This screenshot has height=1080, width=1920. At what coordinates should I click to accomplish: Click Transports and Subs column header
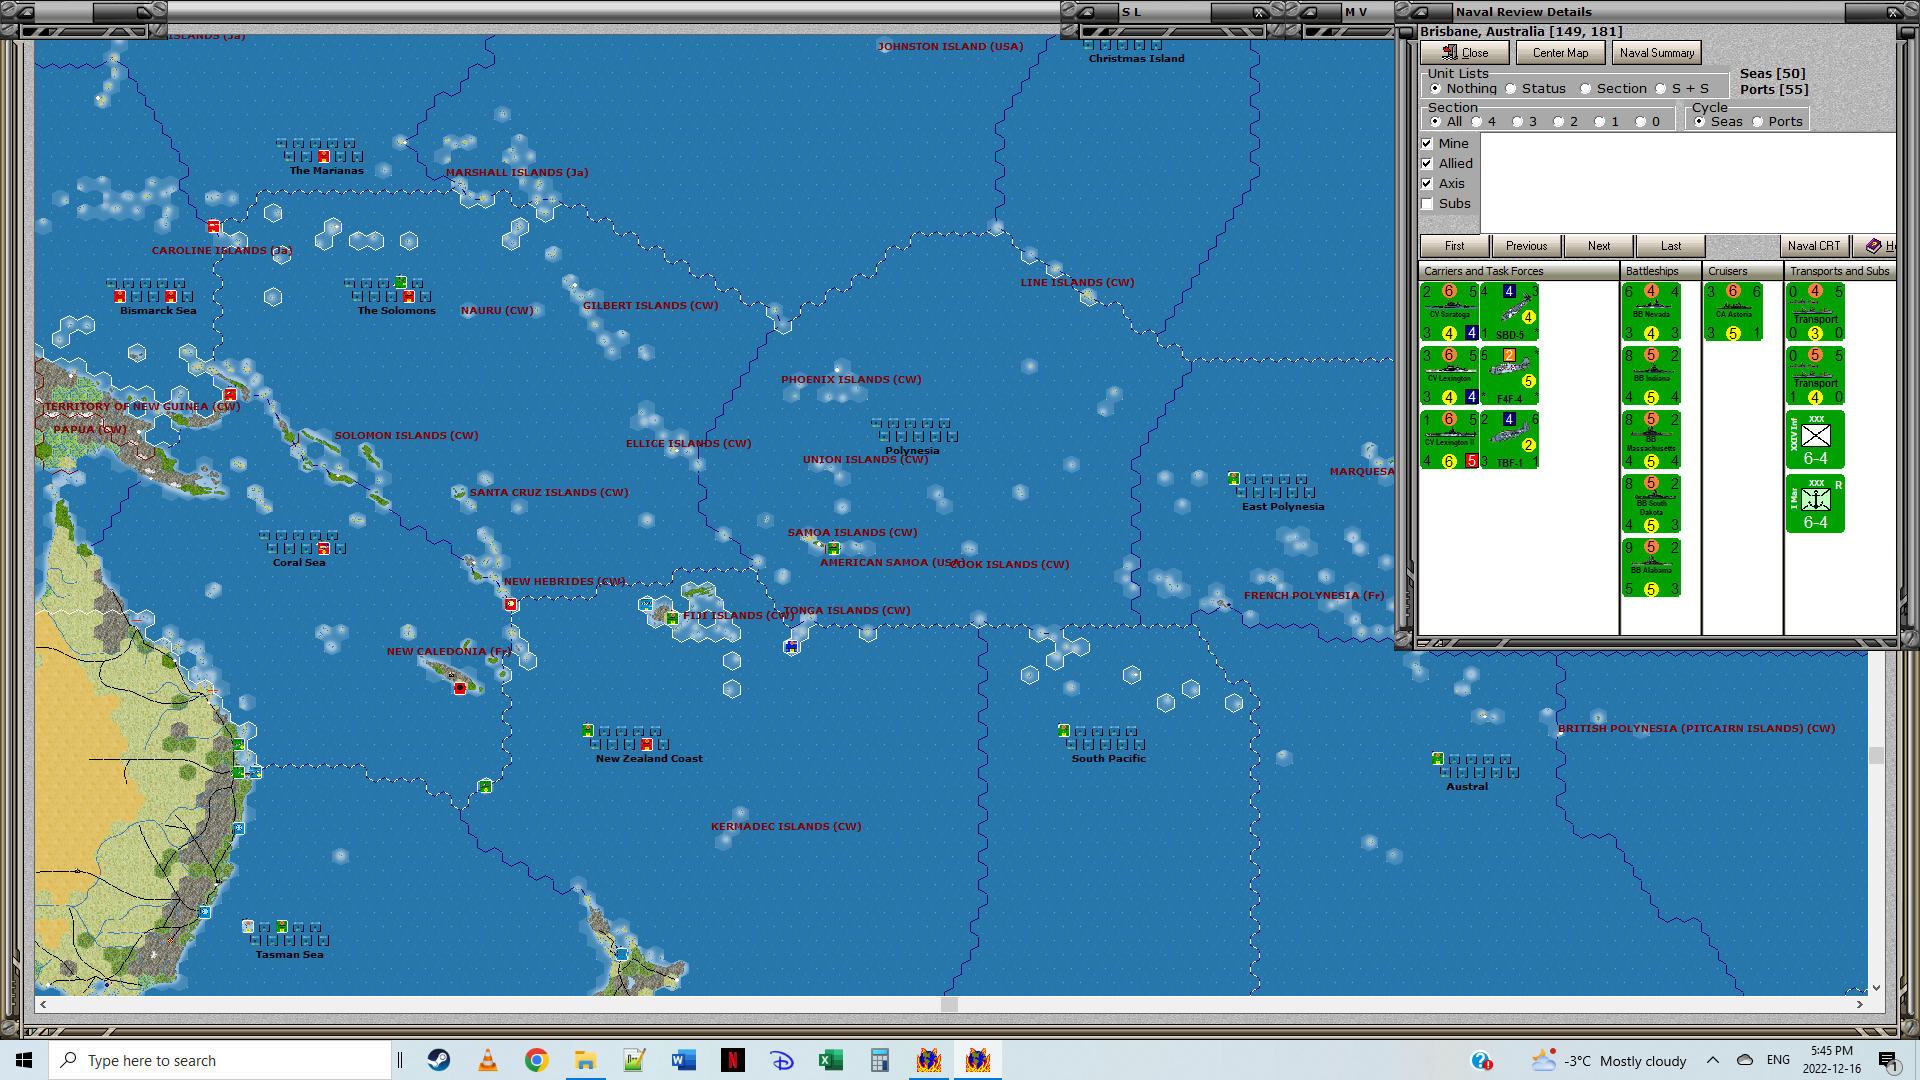[x=1840, y=272]
